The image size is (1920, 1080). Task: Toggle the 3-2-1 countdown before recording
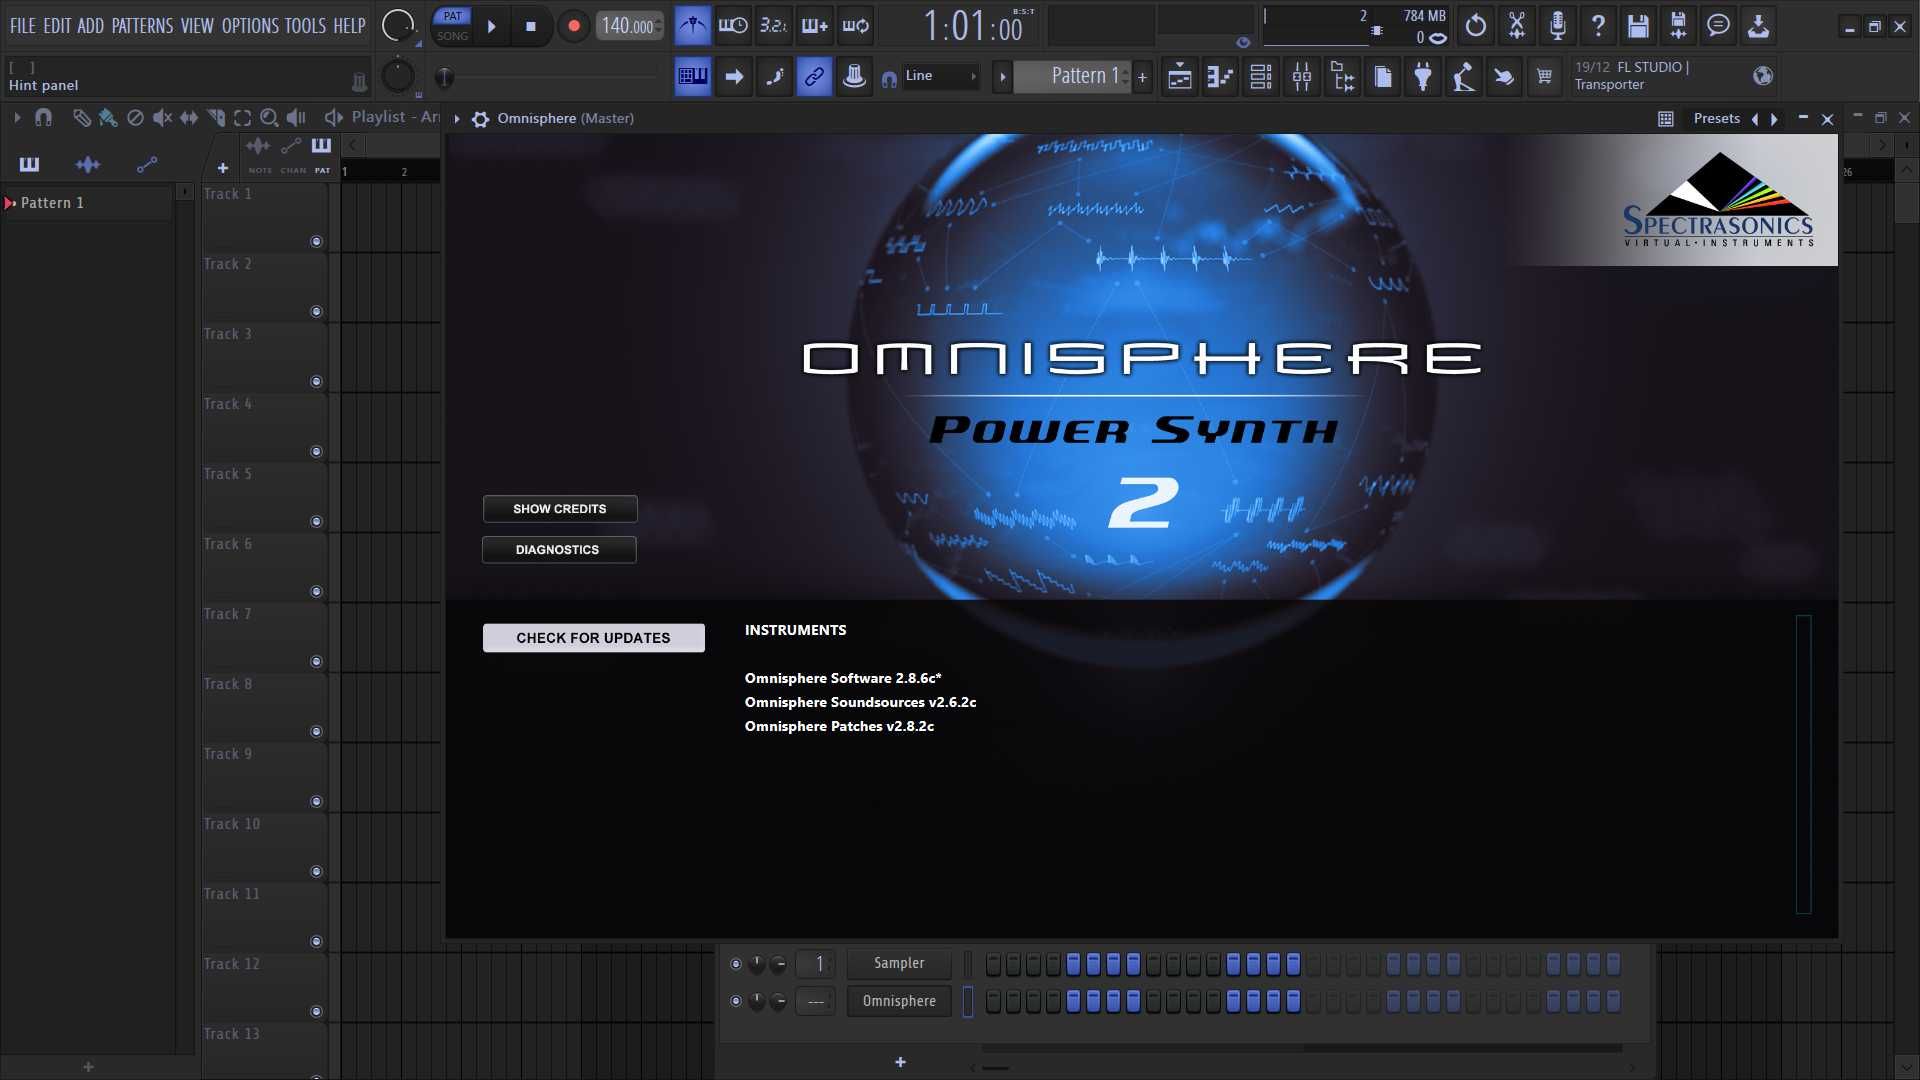pyautogui.click(x=773, y=26)
